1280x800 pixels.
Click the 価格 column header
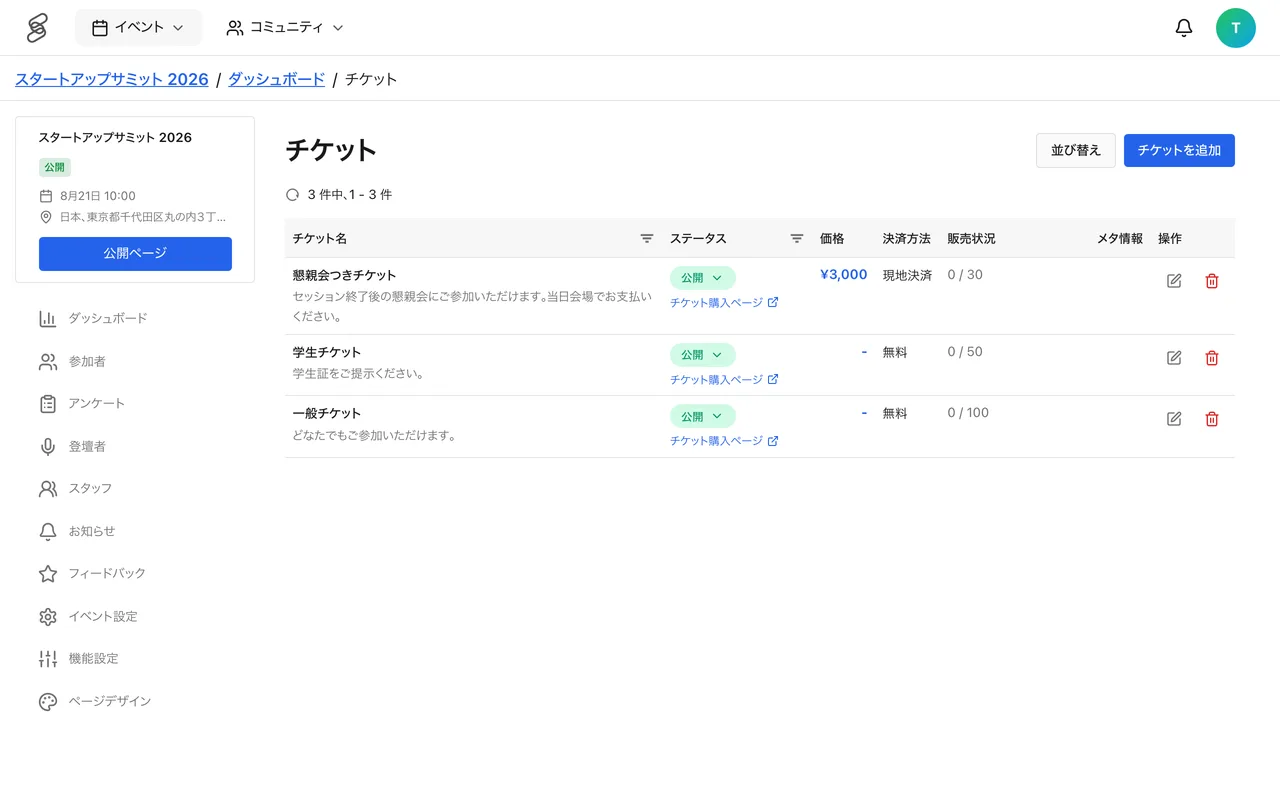832,238
